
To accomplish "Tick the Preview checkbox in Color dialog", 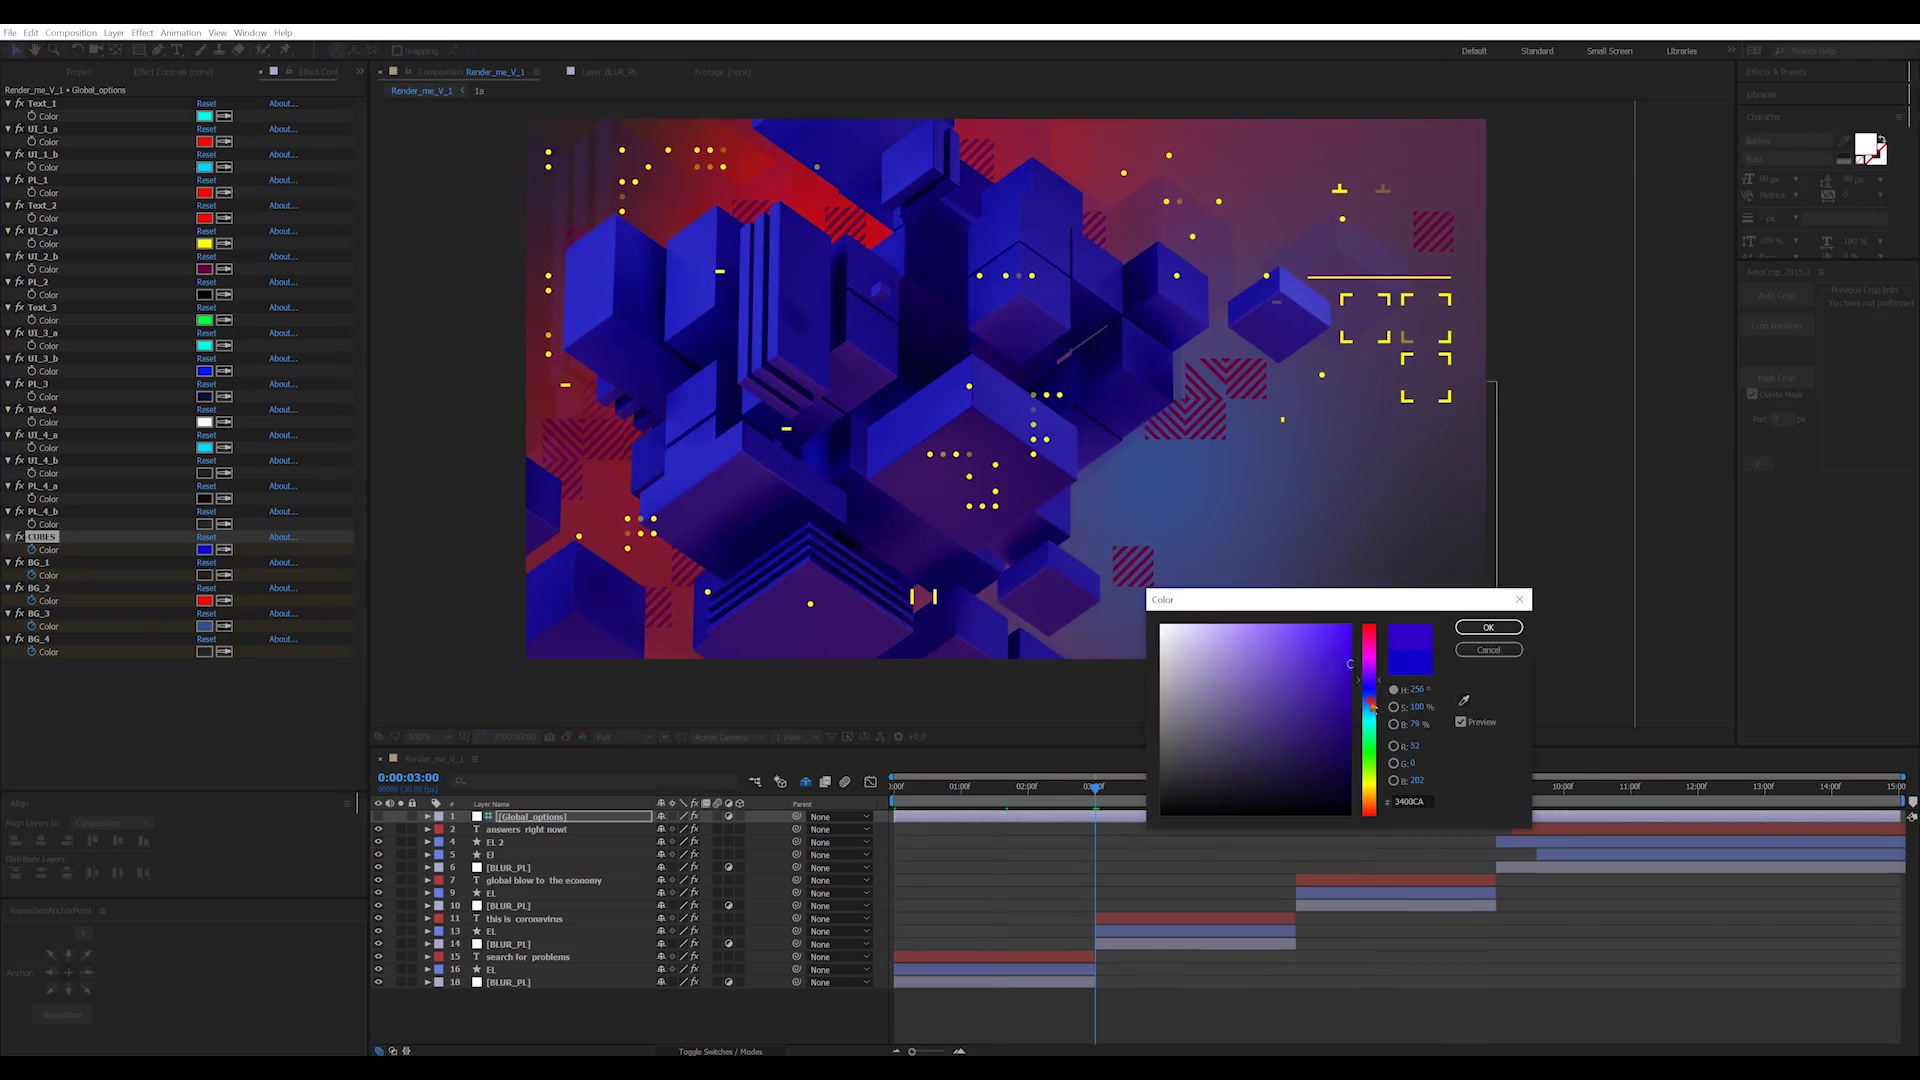I will (x=1461, y=722).
